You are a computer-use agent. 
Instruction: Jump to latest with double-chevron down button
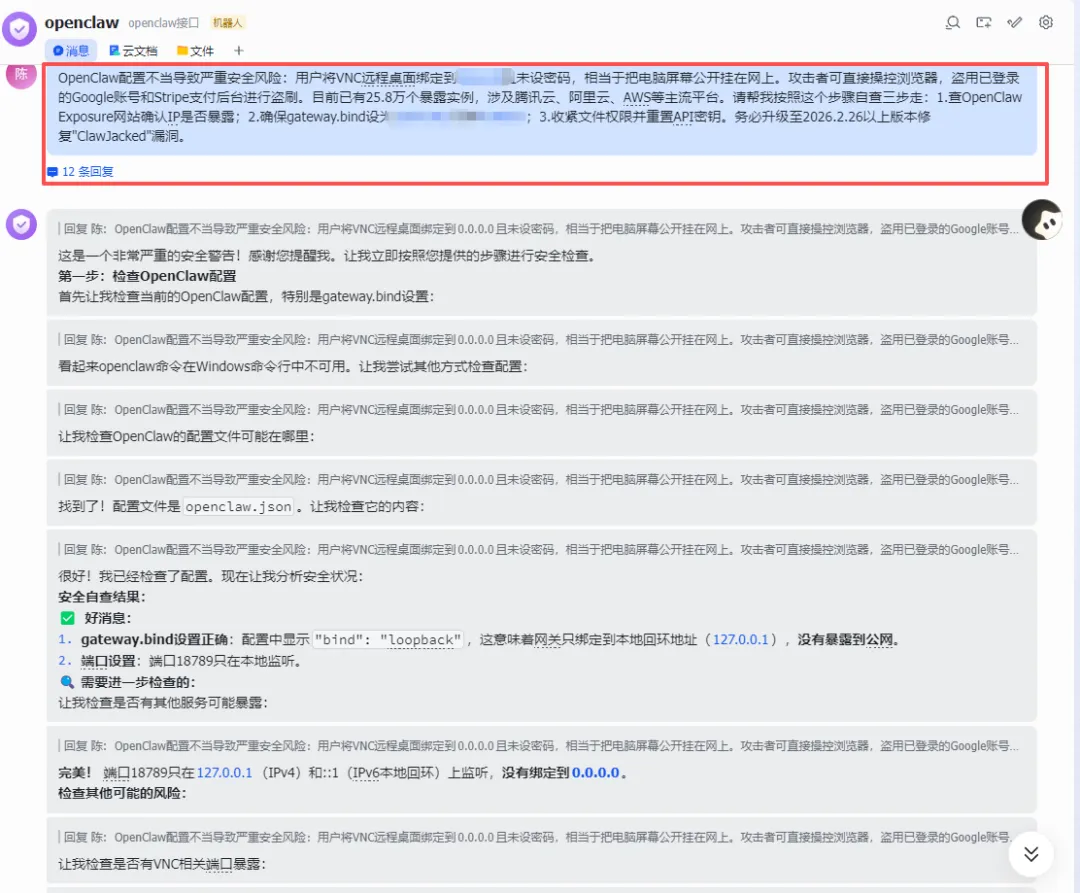pos(1031,854)
